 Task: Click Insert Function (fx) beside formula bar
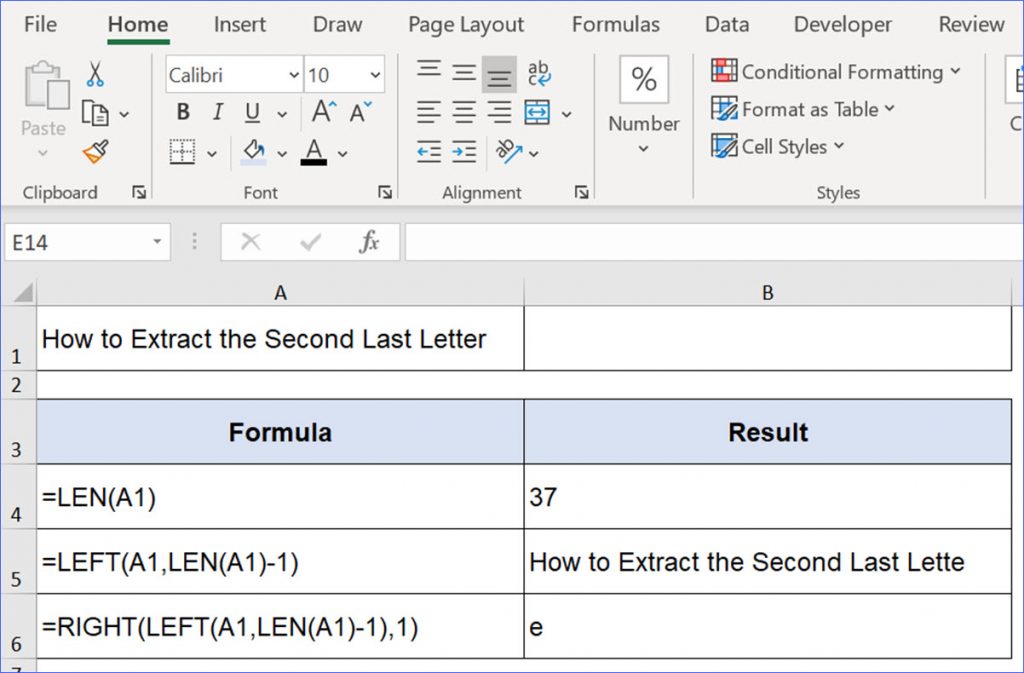(370, 241)
